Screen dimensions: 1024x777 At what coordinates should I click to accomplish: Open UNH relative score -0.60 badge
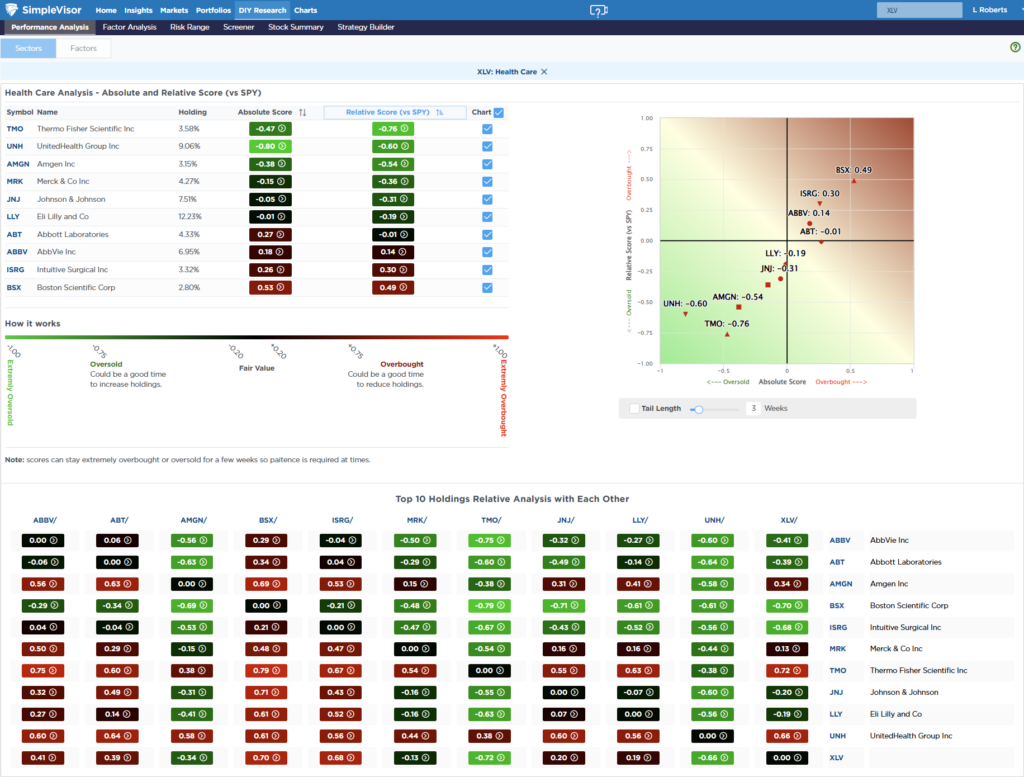(x=393, y=146)
